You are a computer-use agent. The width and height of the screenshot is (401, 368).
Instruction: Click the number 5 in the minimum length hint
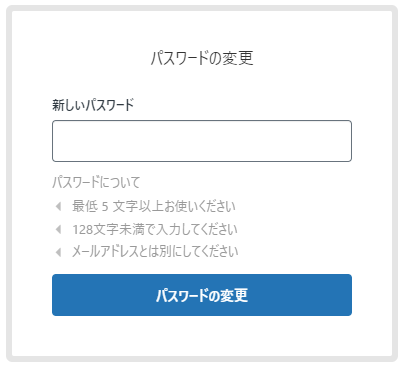click(x=105, y=207)
